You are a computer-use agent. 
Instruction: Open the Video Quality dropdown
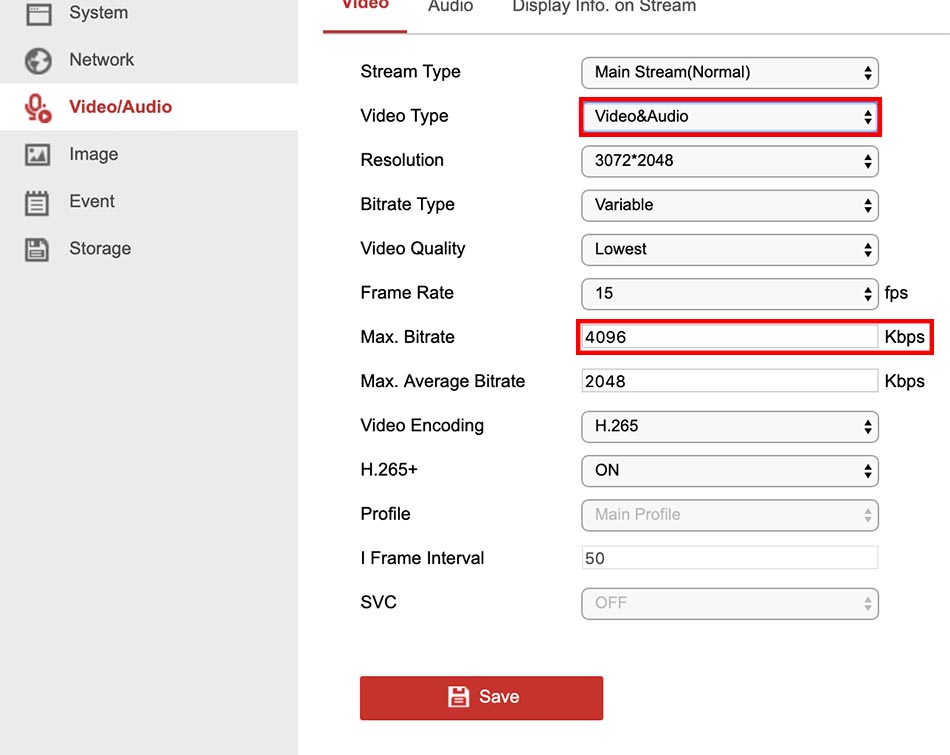point(729,250)
